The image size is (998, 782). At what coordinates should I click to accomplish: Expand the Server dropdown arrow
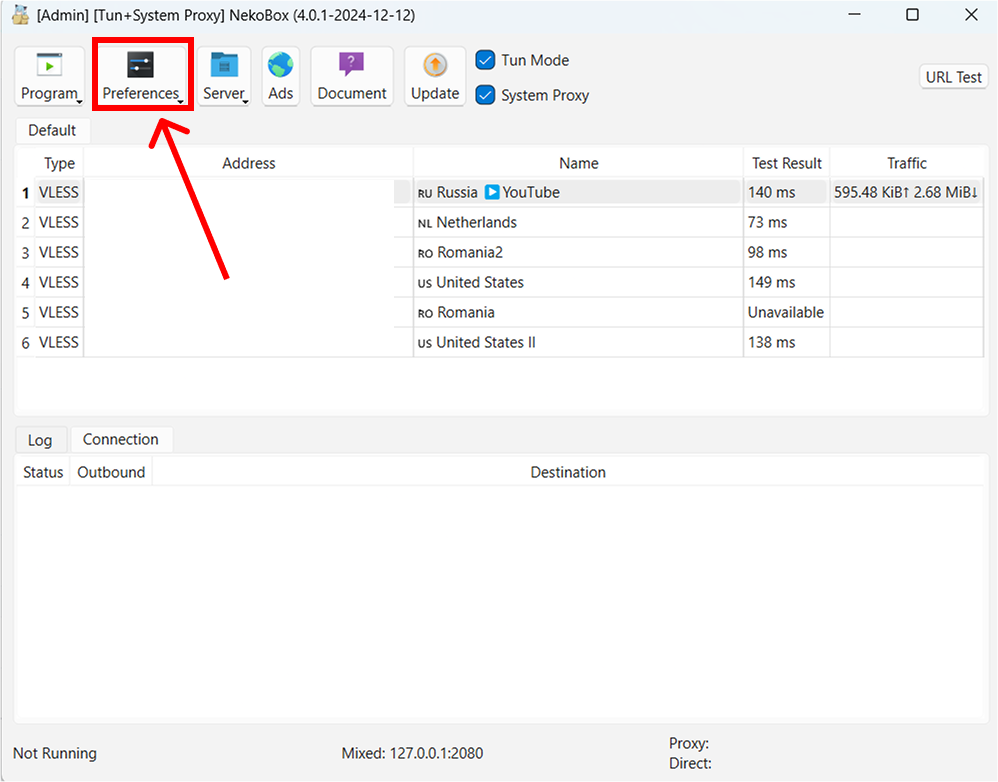coord(245,100)
